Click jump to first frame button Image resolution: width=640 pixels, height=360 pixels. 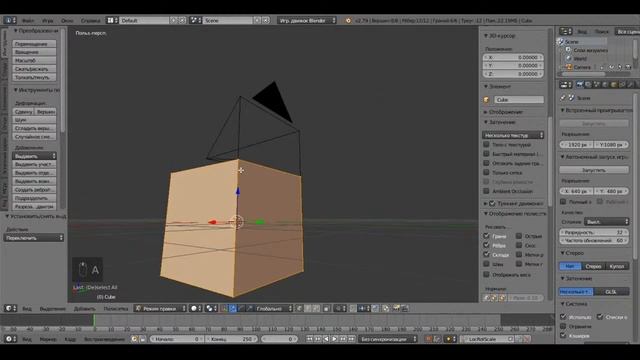coord(309,339)
